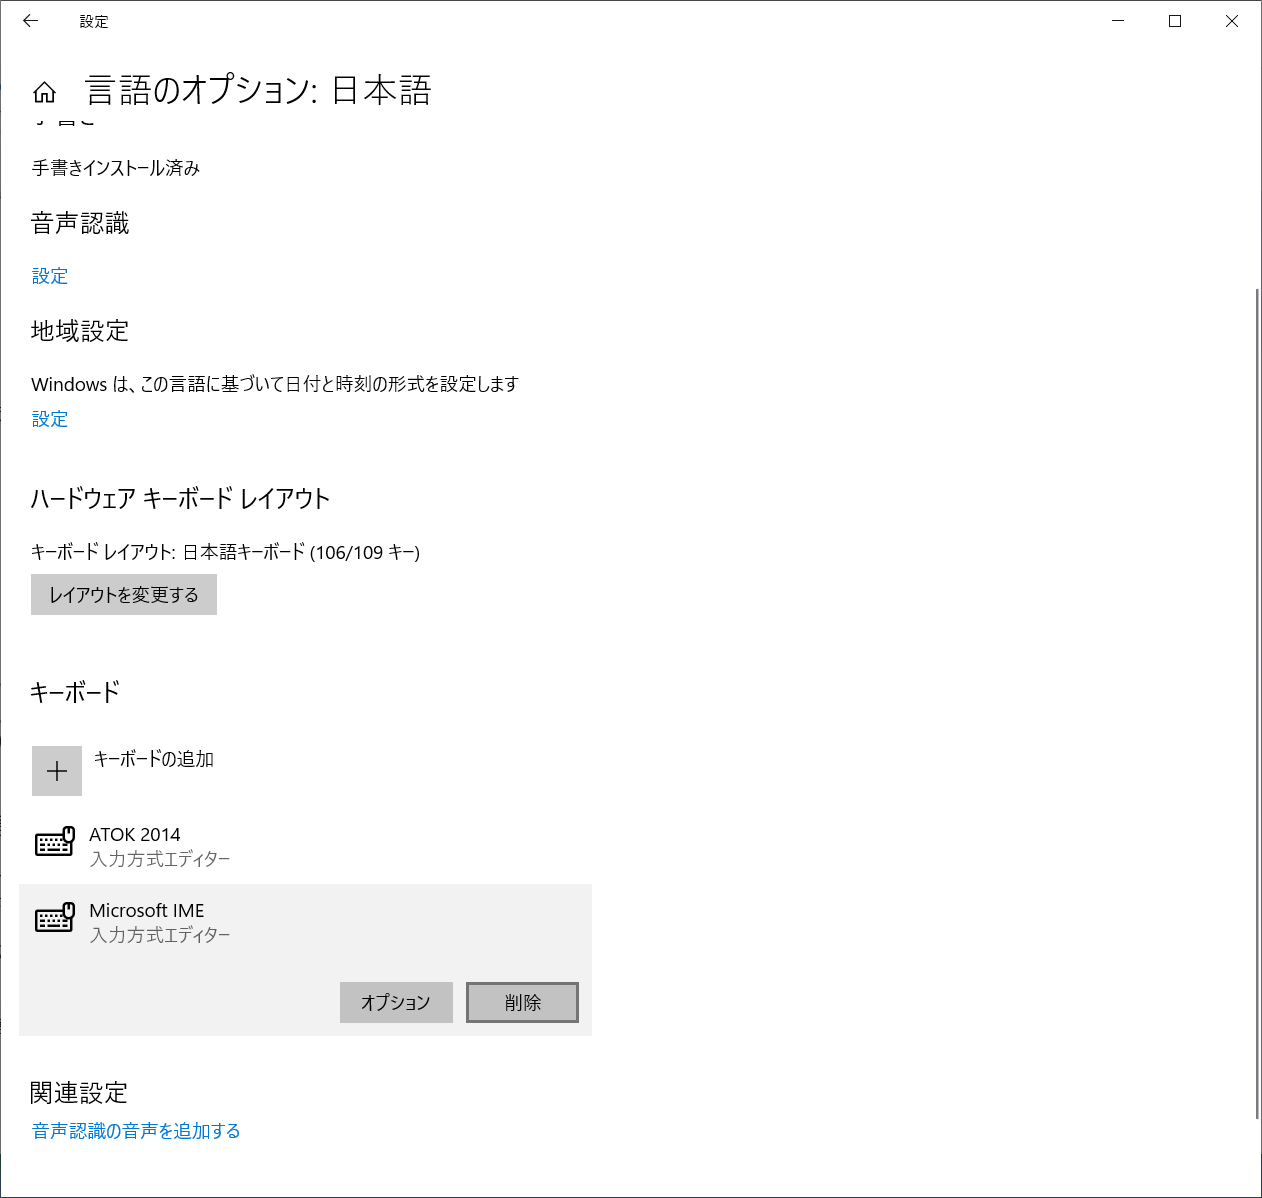Screen dimensions: 1262x1198
Task: Click the back arrow in title bar
Action: (x=31, y=21)
